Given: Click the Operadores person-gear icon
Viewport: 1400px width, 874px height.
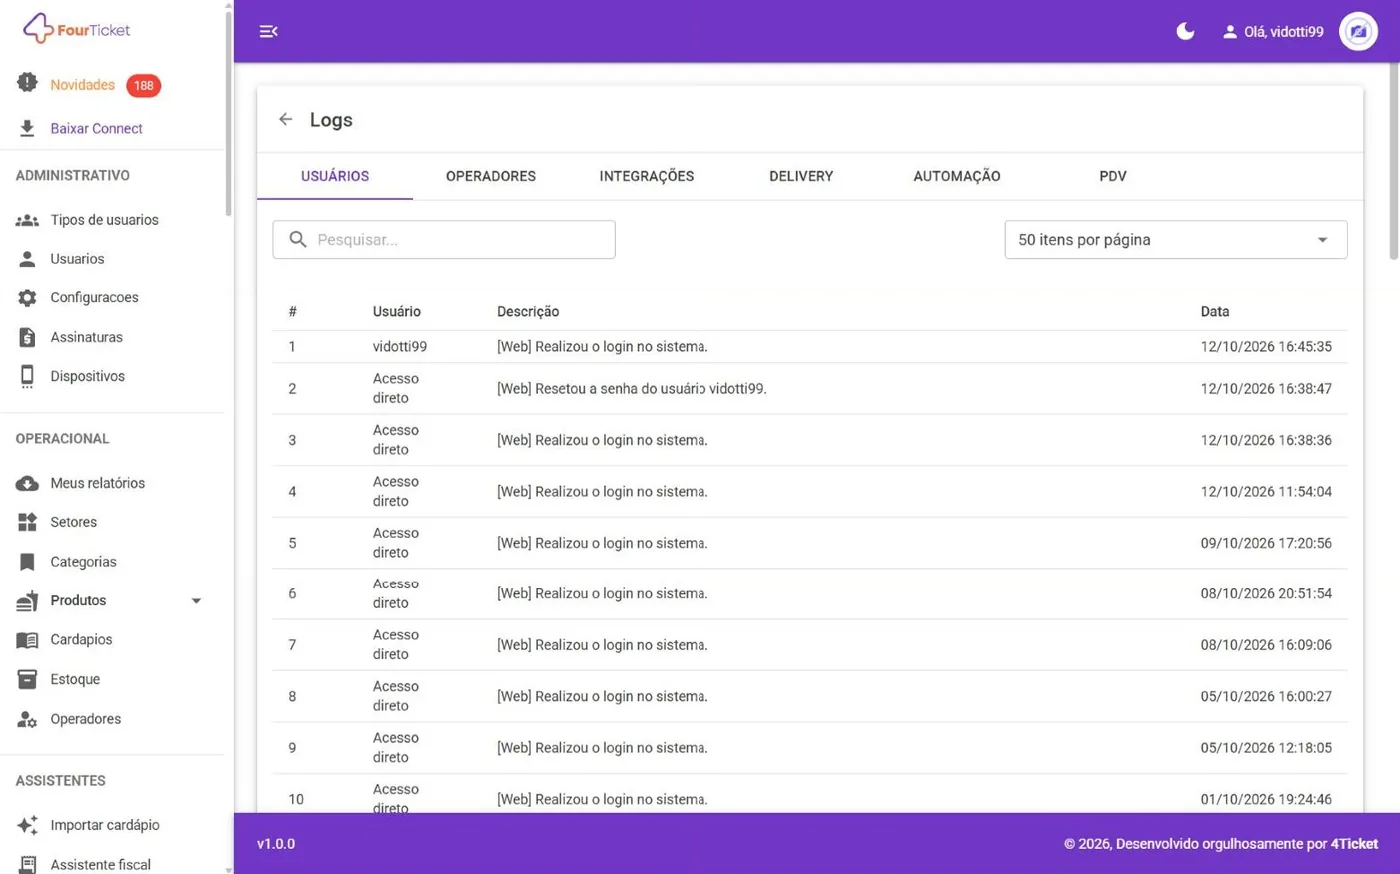Looking at the screenshot, I should pos(27,719).
